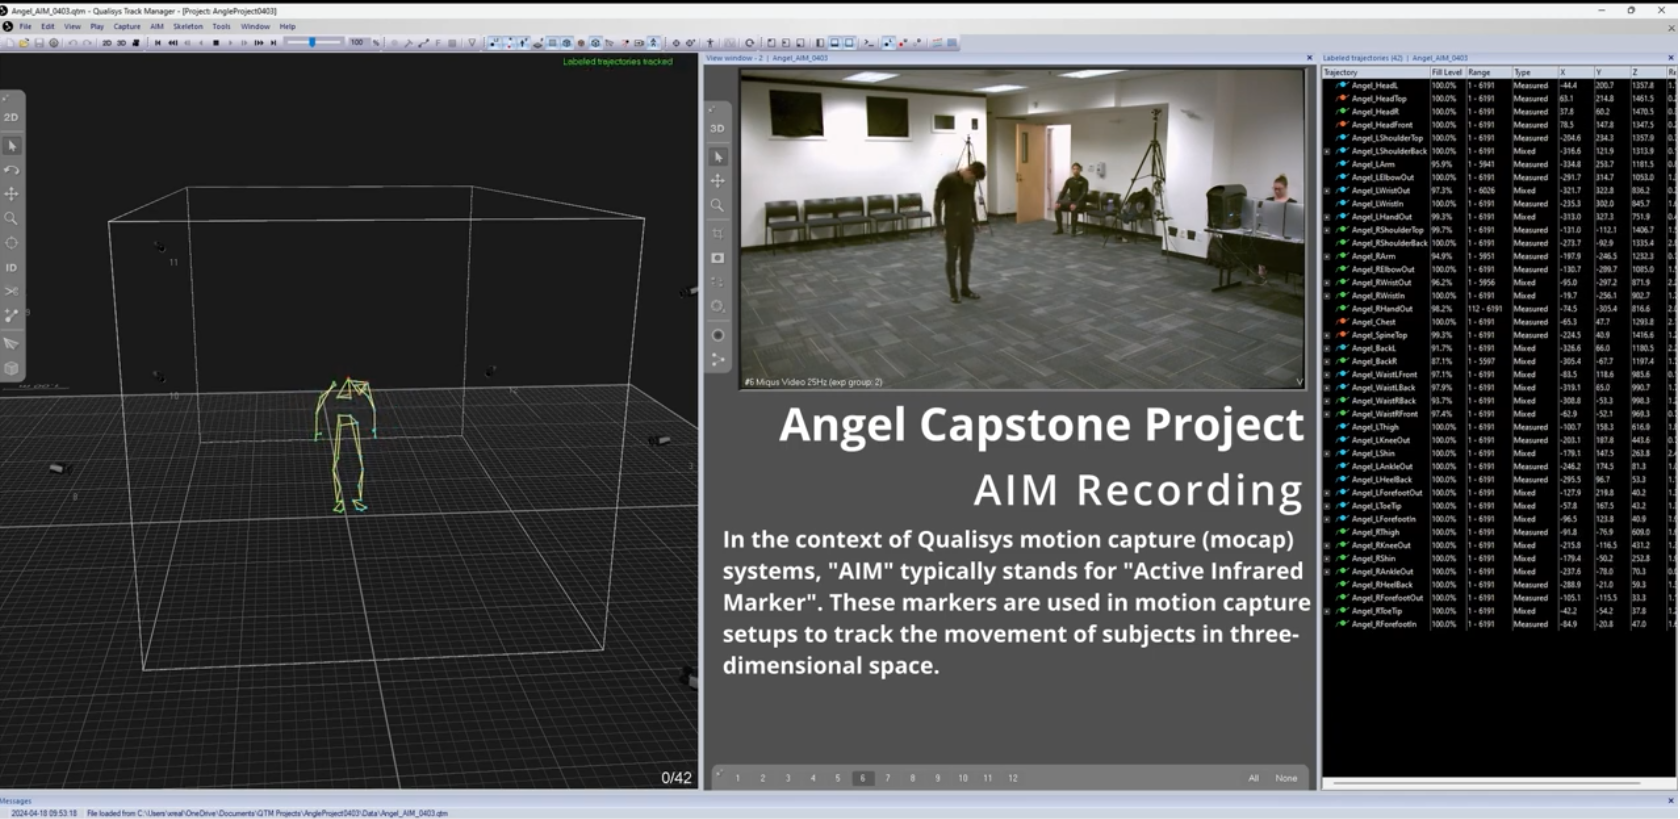
Task: Expand the Angel_LWristOut trajectory row
Action: click(1327, 190)
